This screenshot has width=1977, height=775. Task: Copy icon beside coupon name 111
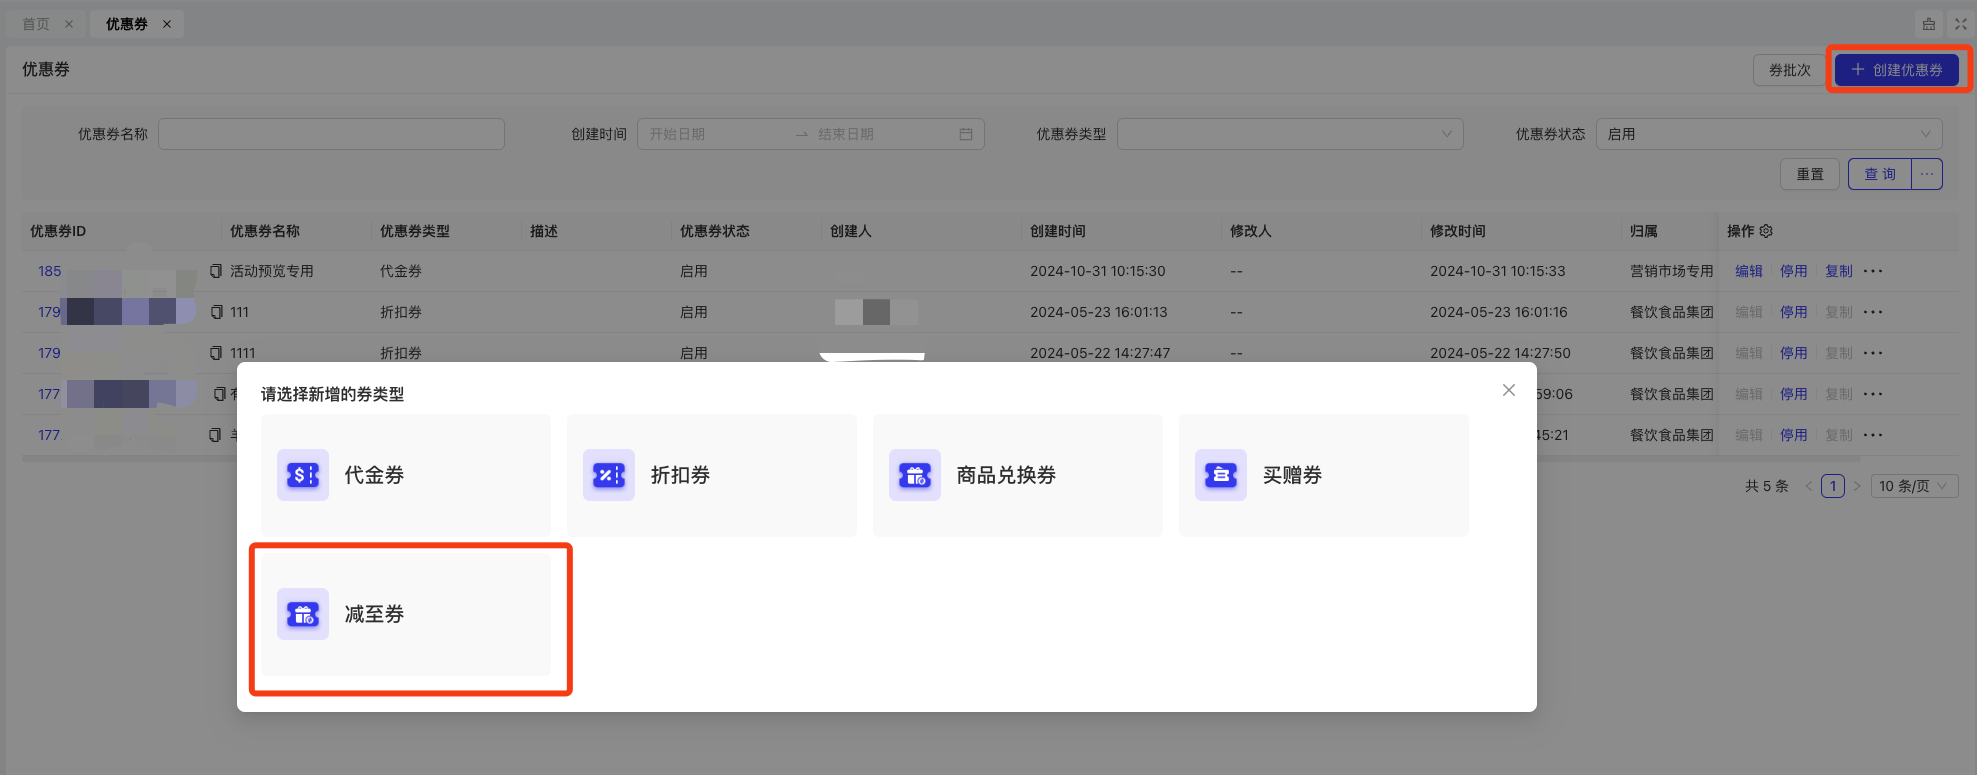tap(216, 312)
